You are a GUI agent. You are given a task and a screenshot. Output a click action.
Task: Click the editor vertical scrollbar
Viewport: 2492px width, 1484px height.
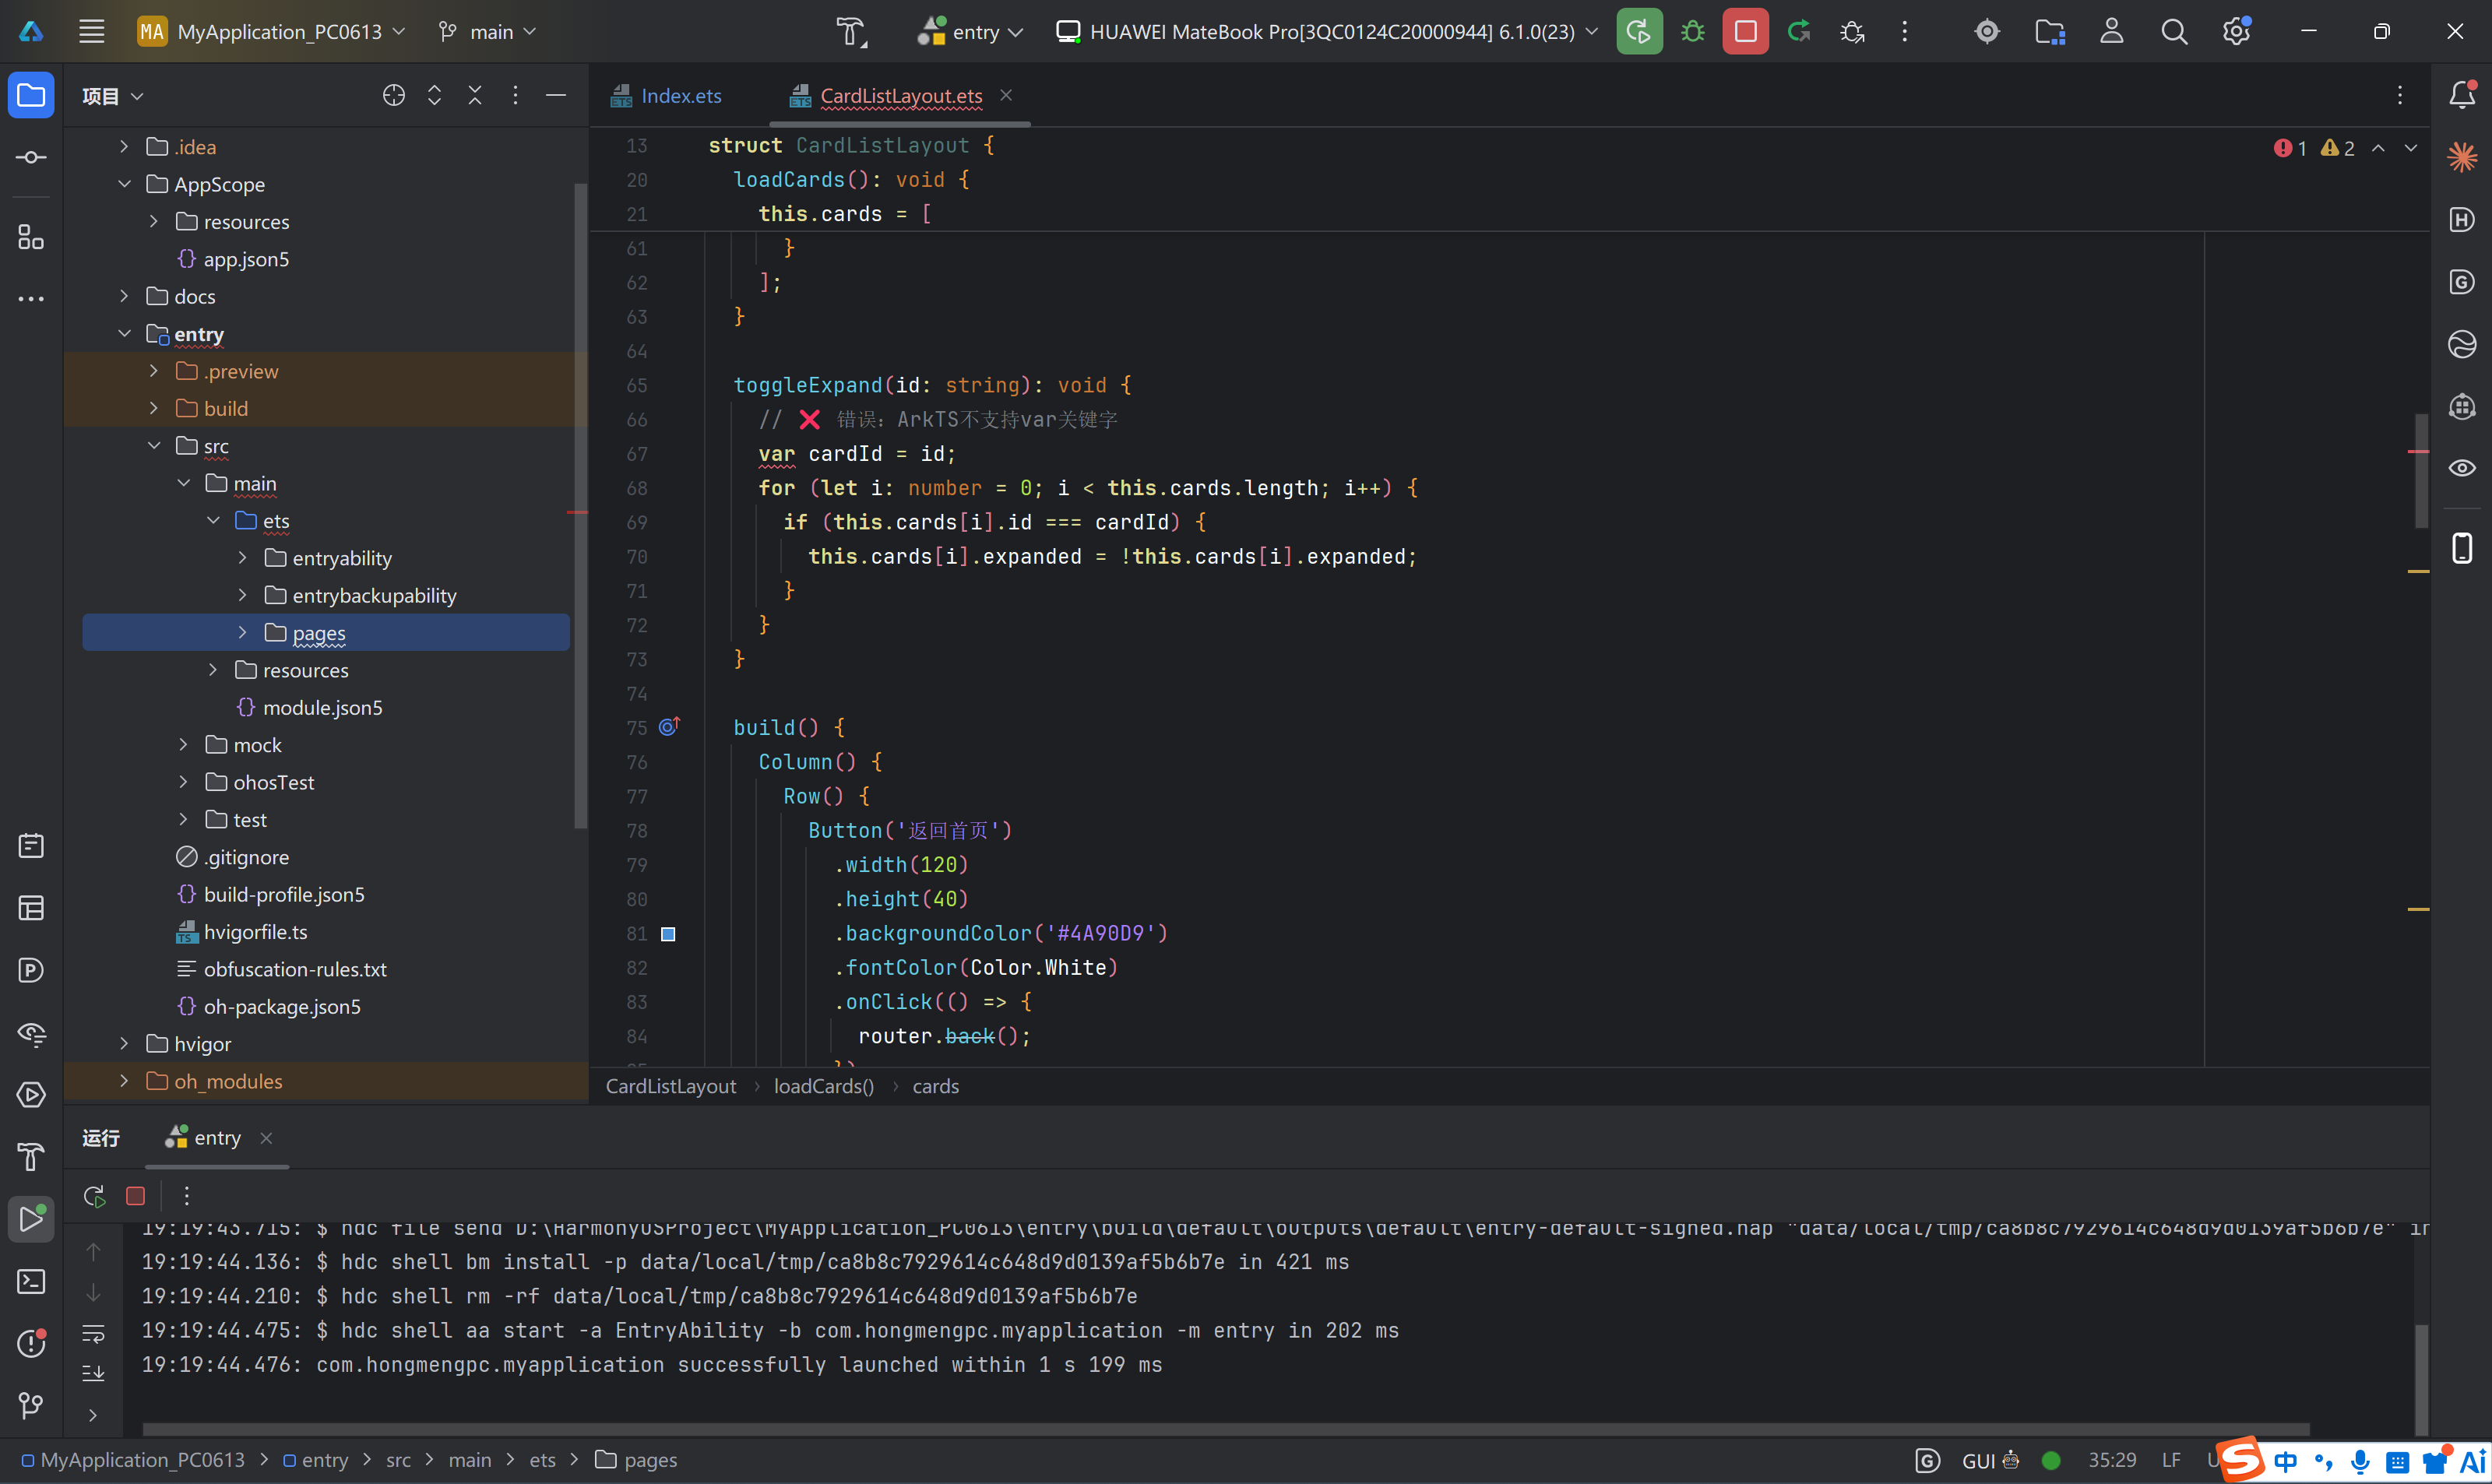coord(2421,470)
